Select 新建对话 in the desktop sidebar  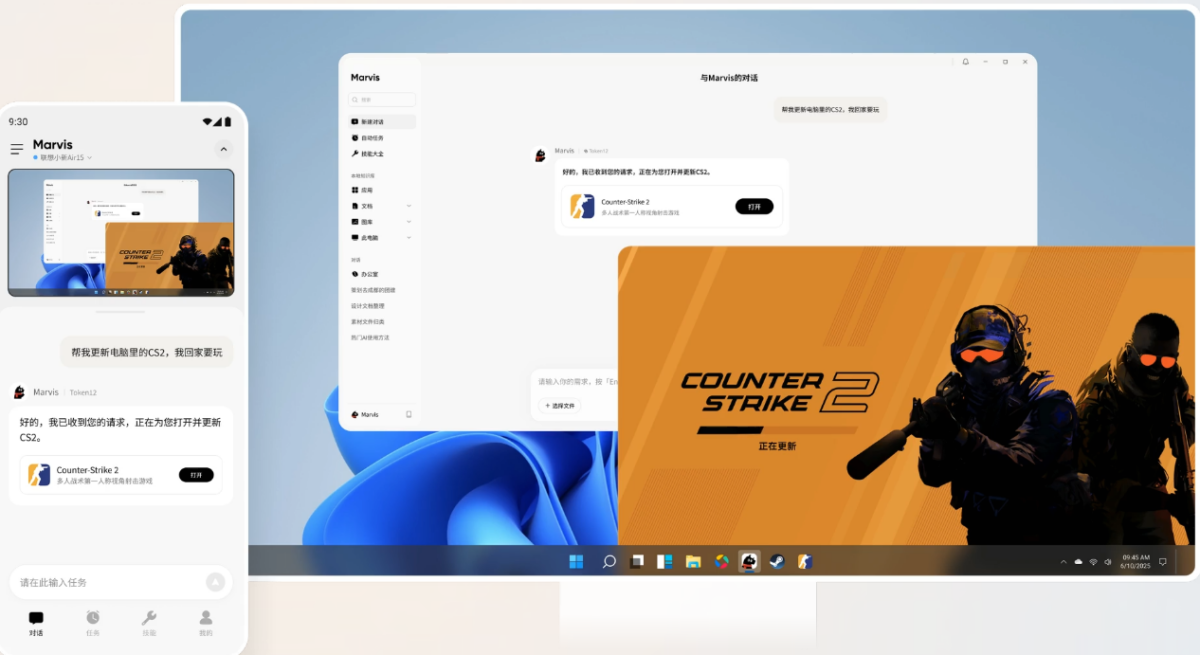pos(382,122)
